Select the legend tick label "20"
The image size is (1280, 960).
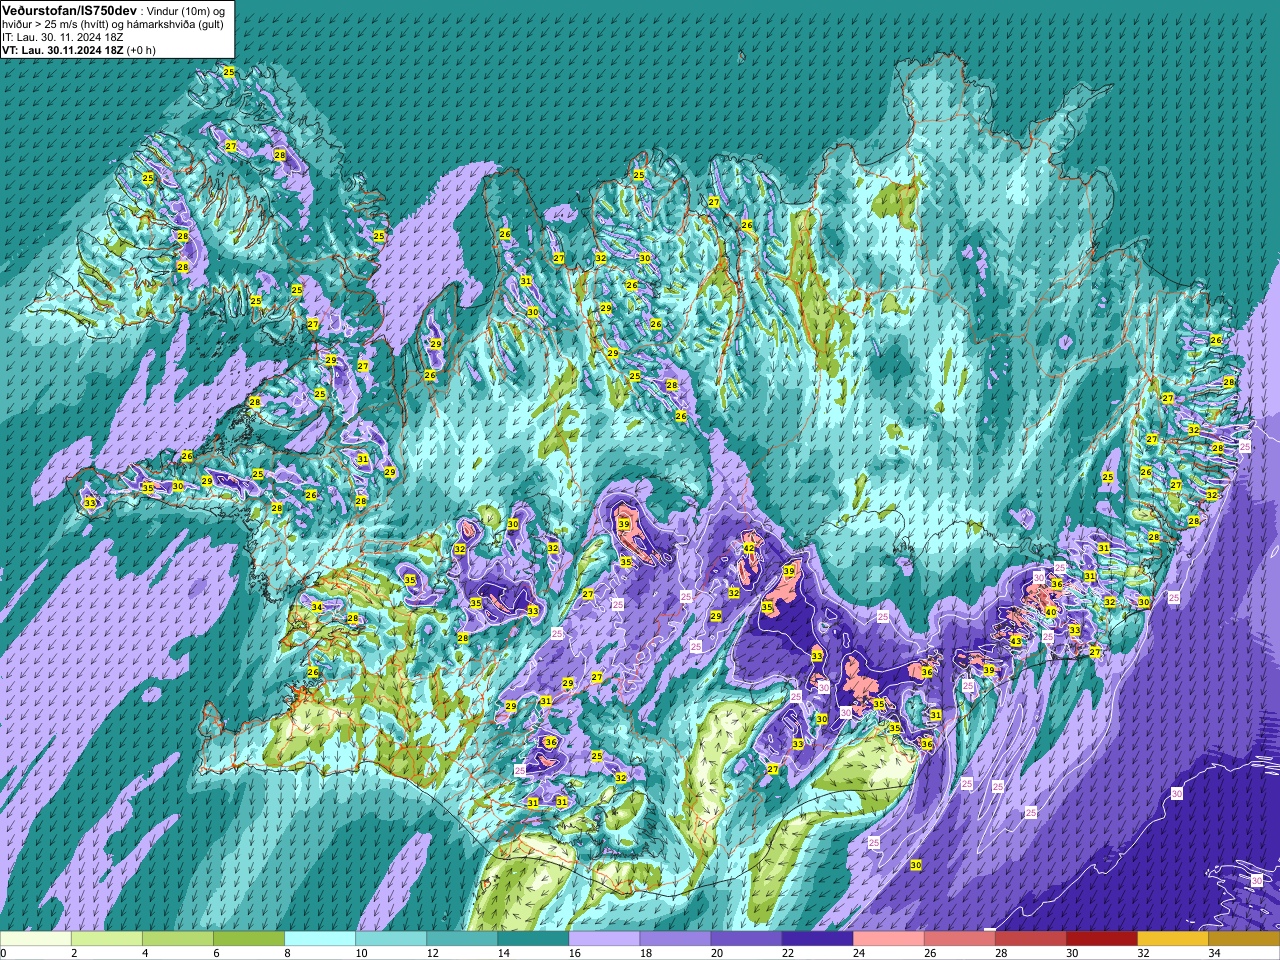pos(717,953)
